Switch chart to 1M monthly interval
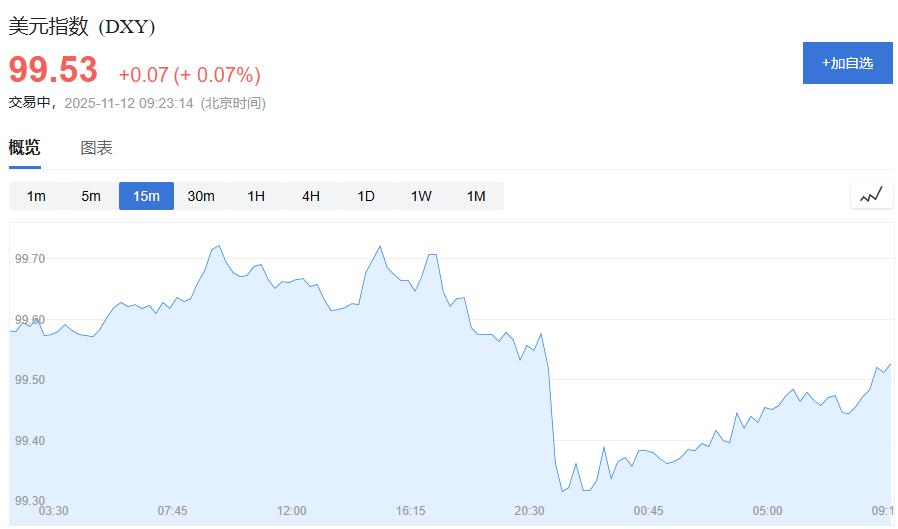898x529 pixels. [x=476, y=196]
